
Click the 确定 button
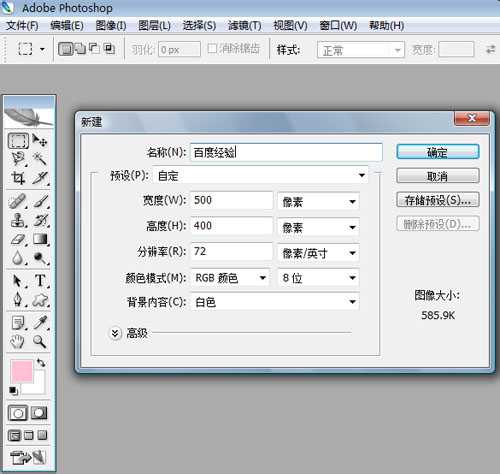tap(438, 152)
